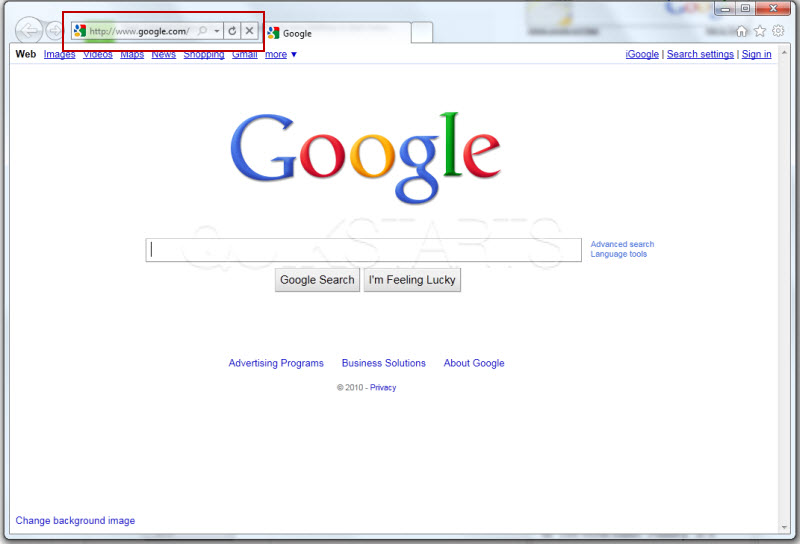Open Favorites star icon
Viewport: 800px width, 544px height.
pyautogui.click(x=760, y=31)
